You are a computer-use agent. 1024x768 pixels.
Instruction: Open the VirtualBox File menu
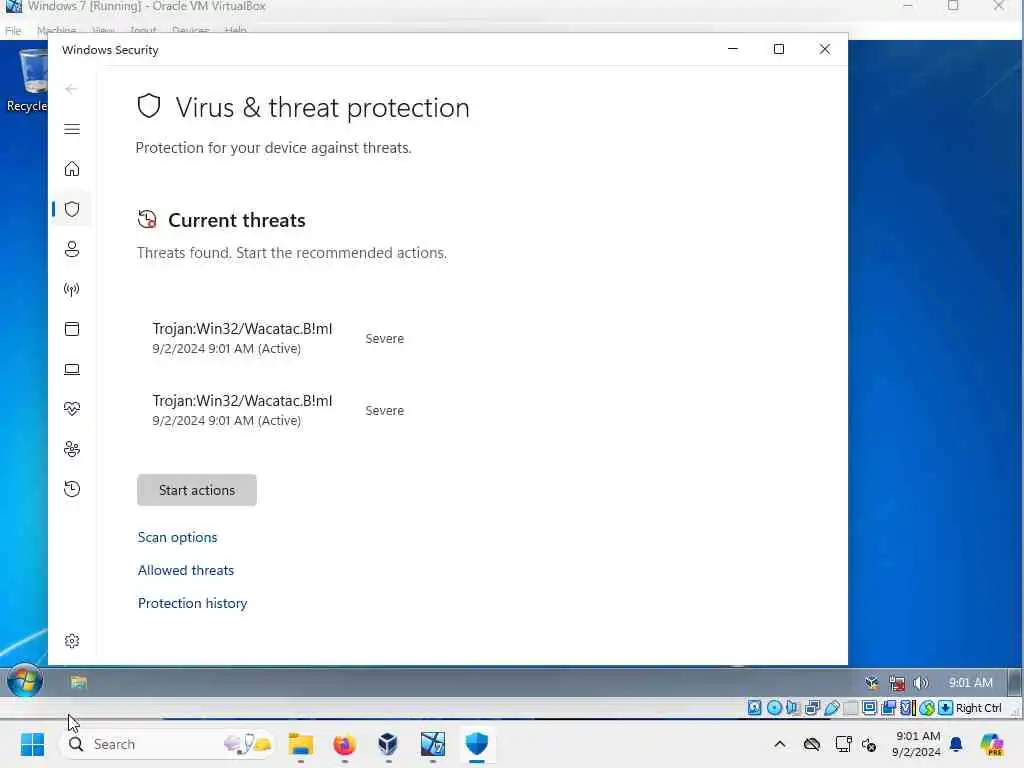13,30
